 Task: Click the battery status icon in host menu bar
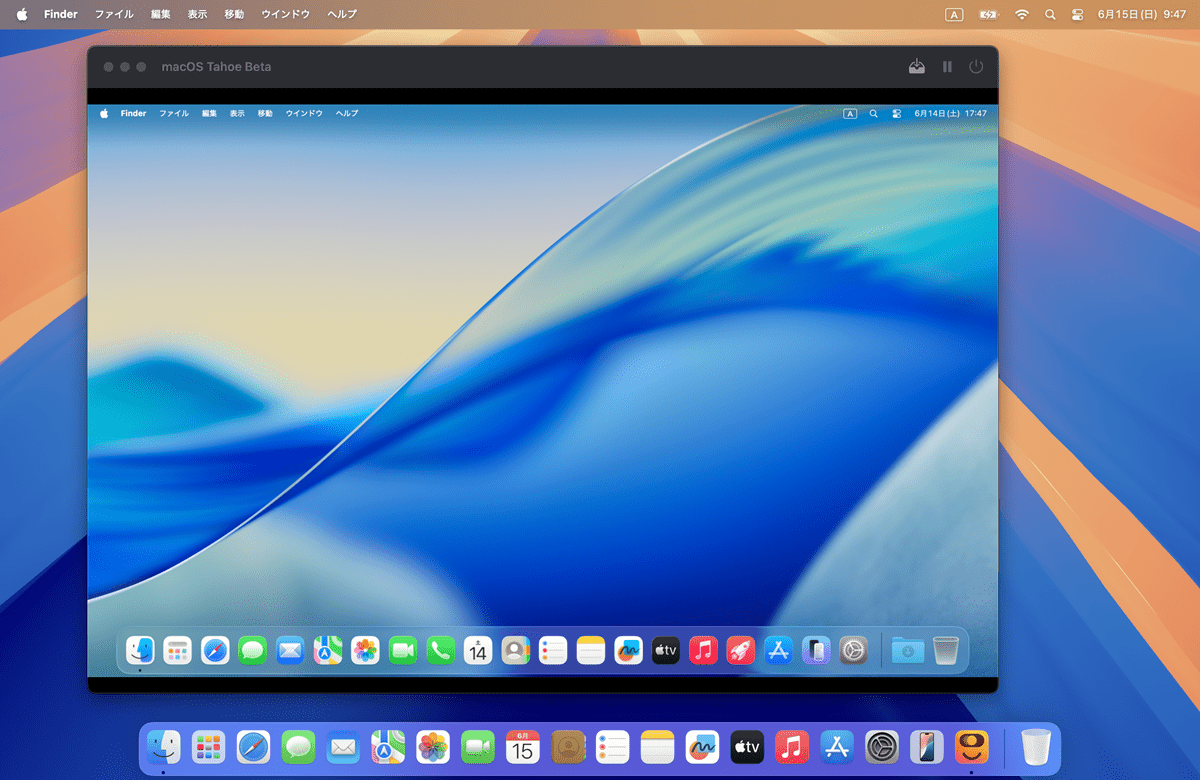pos(989,15)
